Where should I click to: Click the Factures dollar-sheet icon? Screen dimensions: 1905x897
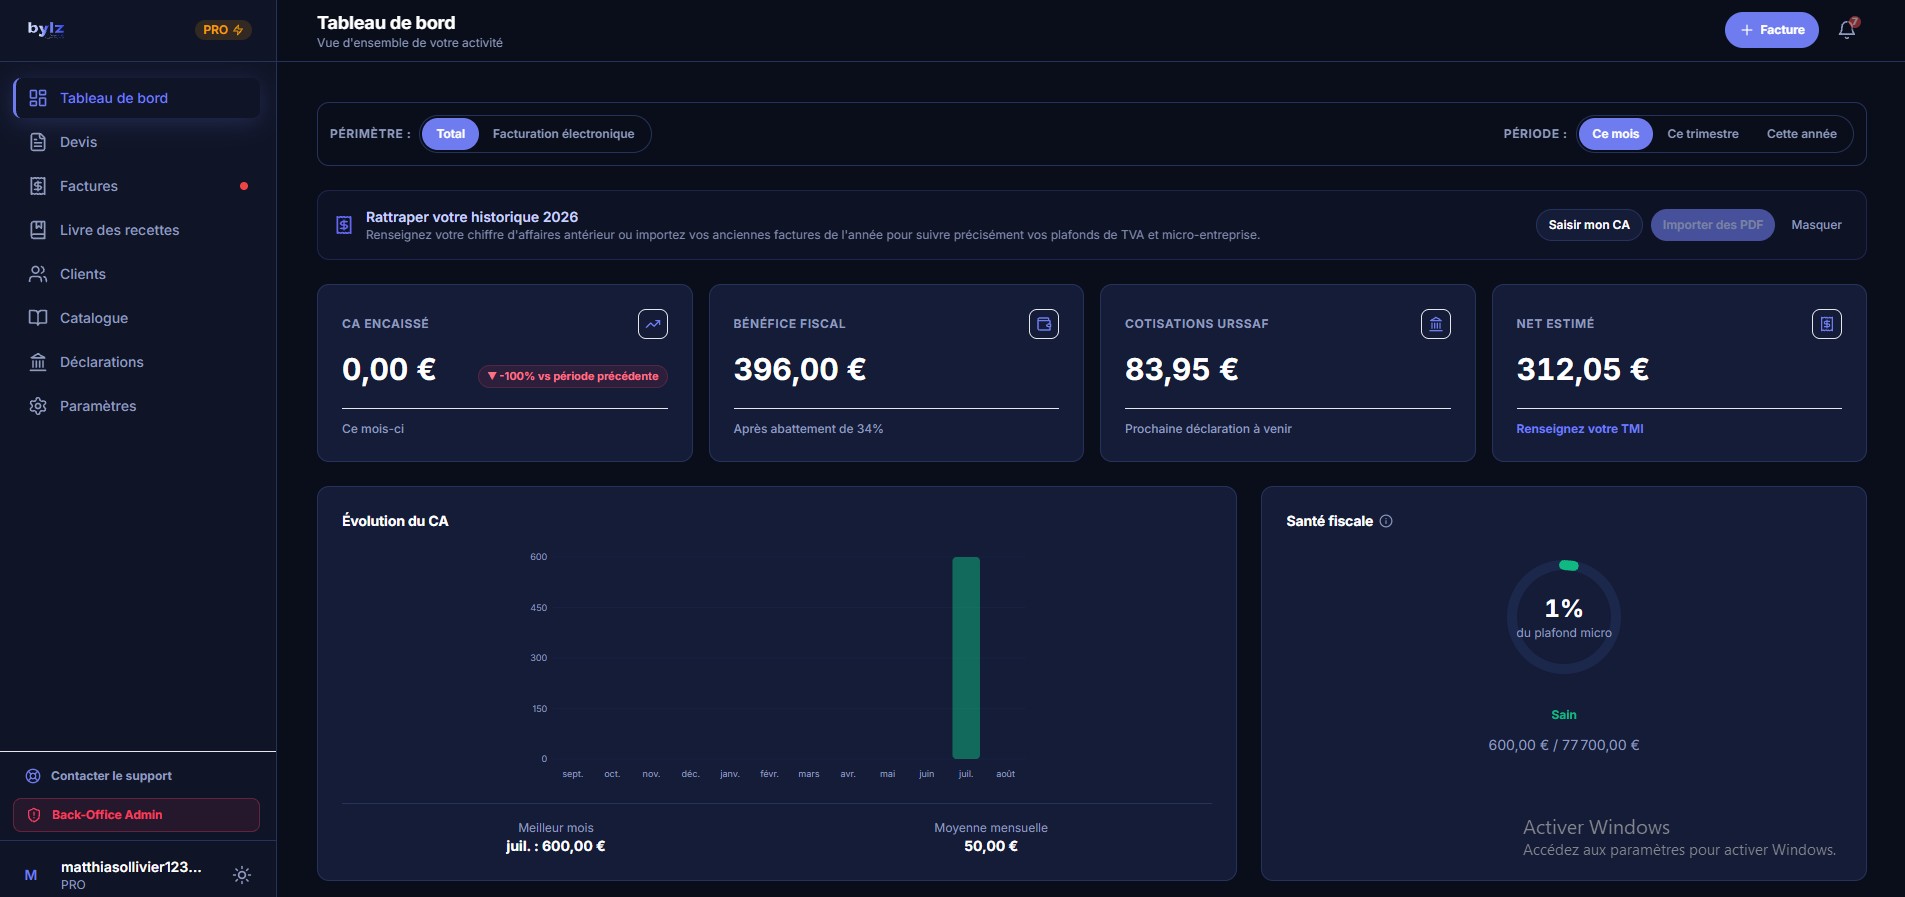[x=38, y=186]
